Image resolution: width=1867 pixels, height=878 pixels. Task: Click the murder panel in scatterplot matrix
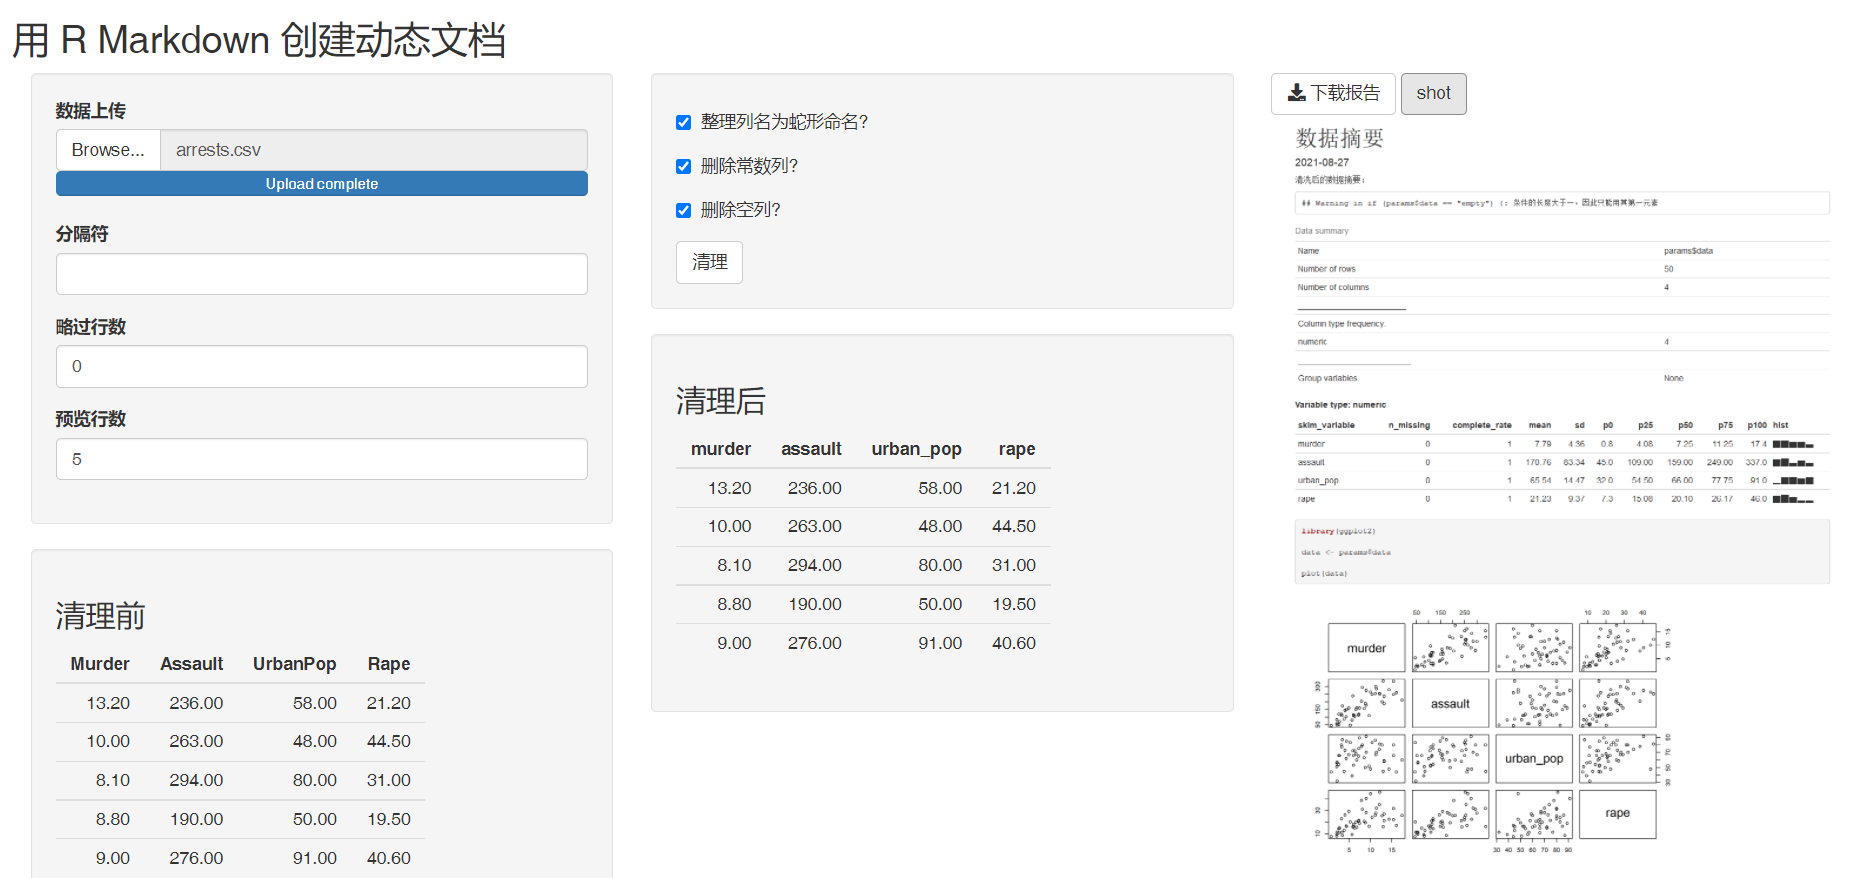click(1366, 648)
